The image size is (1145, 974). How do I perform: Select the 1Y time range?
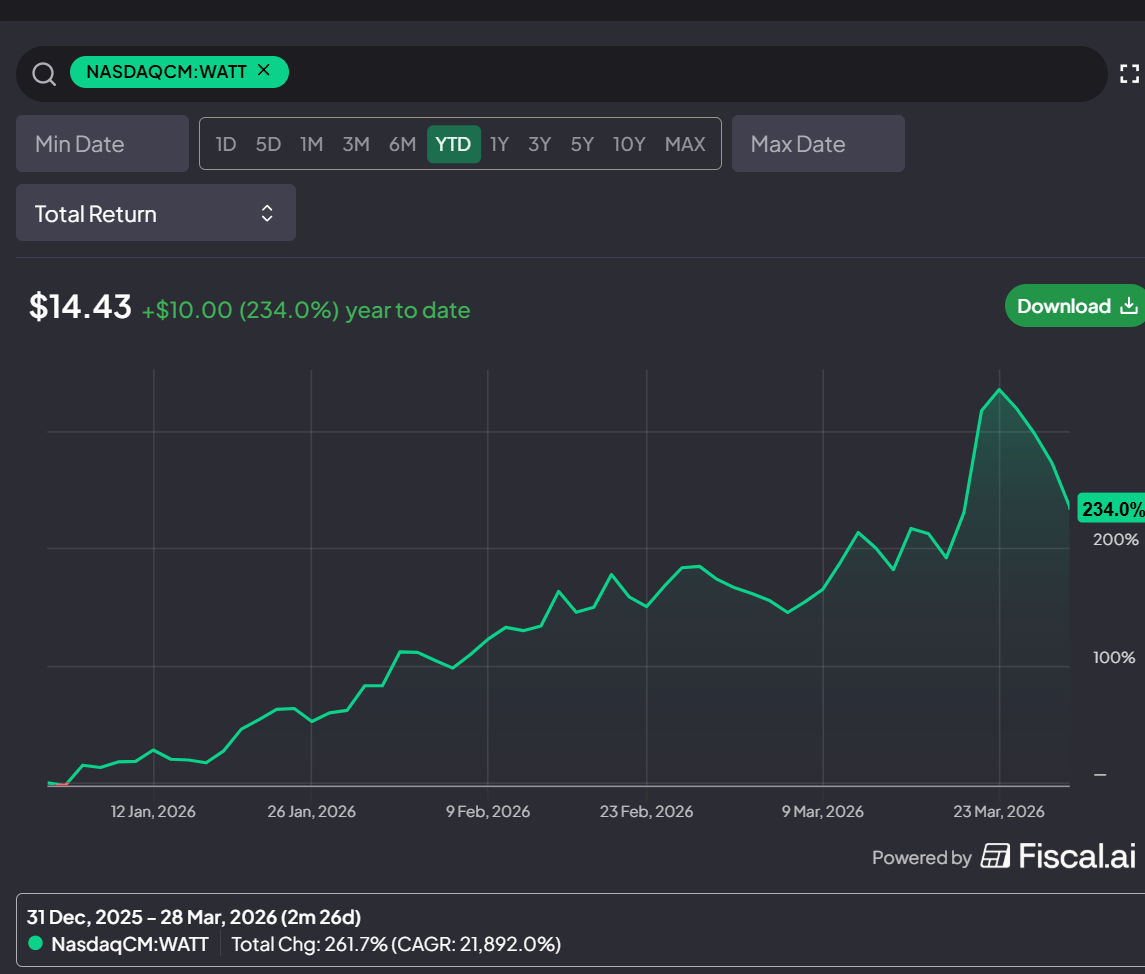point(499,144)
